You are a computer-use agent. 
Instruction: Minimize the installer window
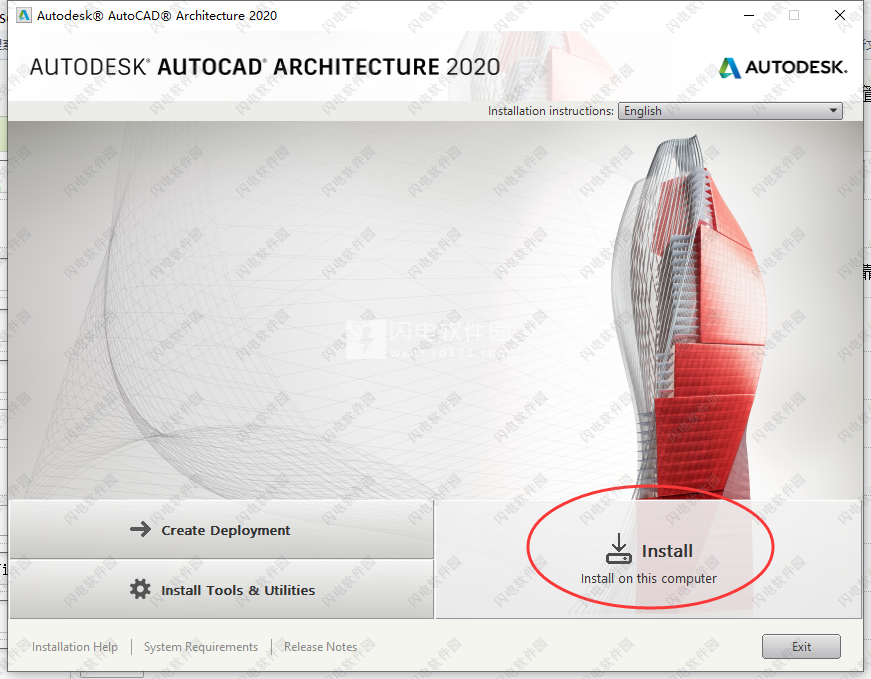coord(749,15)
